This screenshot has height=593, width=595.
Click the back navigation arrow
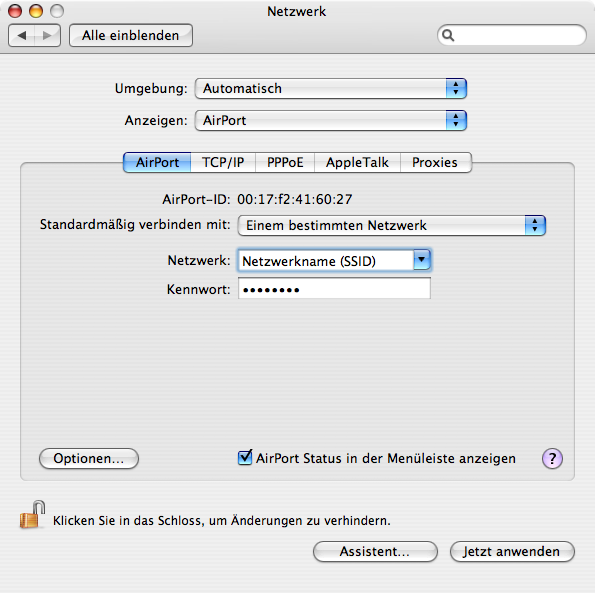tap(22, 36)
